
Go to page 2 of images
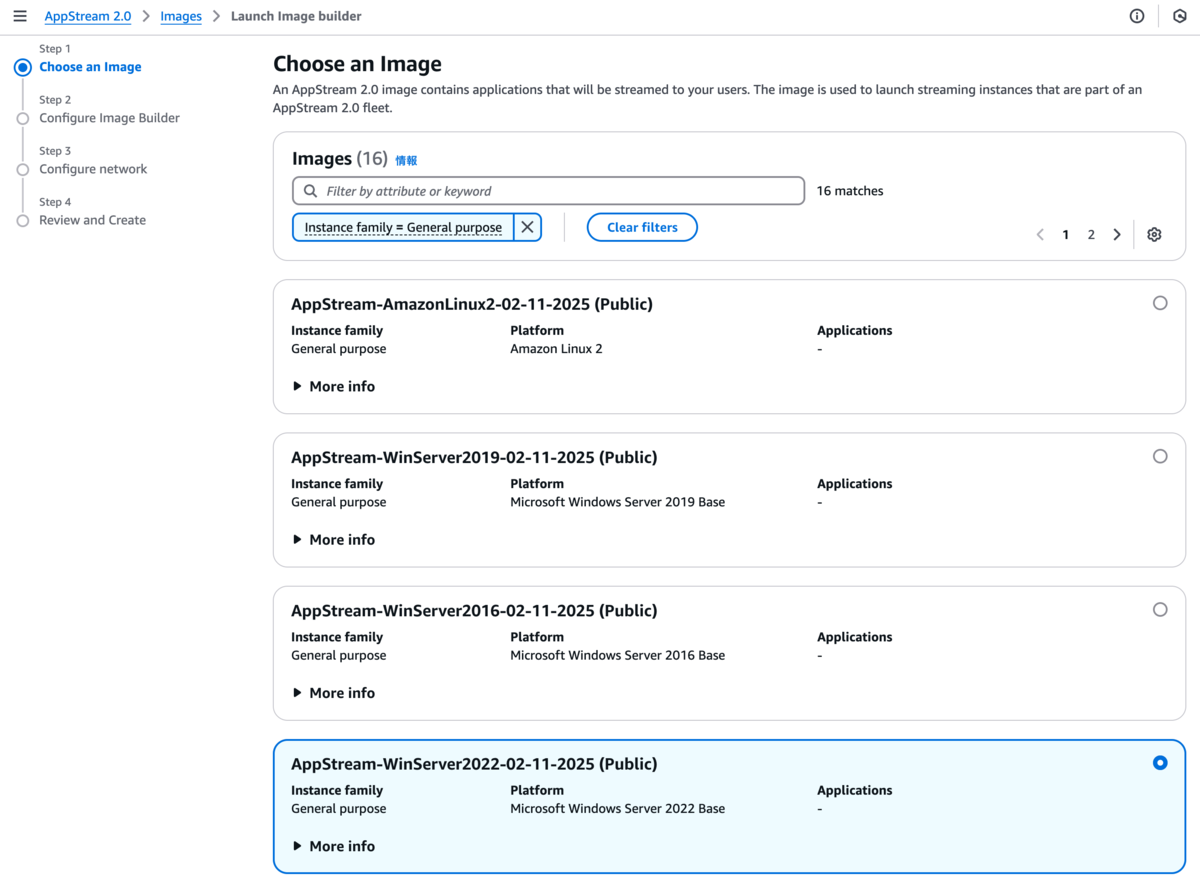click(1091, 234)
